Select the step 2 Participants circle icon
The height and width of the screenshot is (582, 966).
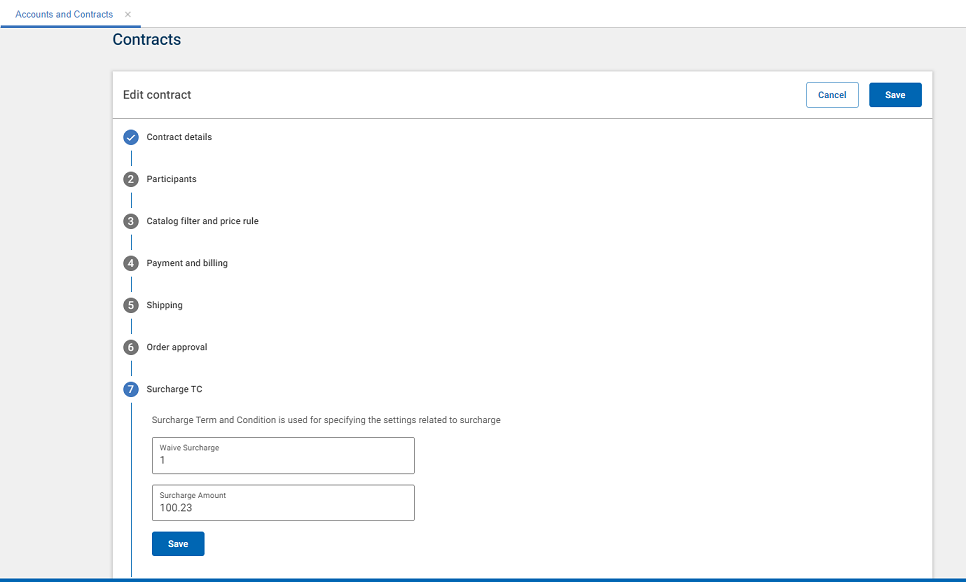tap(130, 179)
